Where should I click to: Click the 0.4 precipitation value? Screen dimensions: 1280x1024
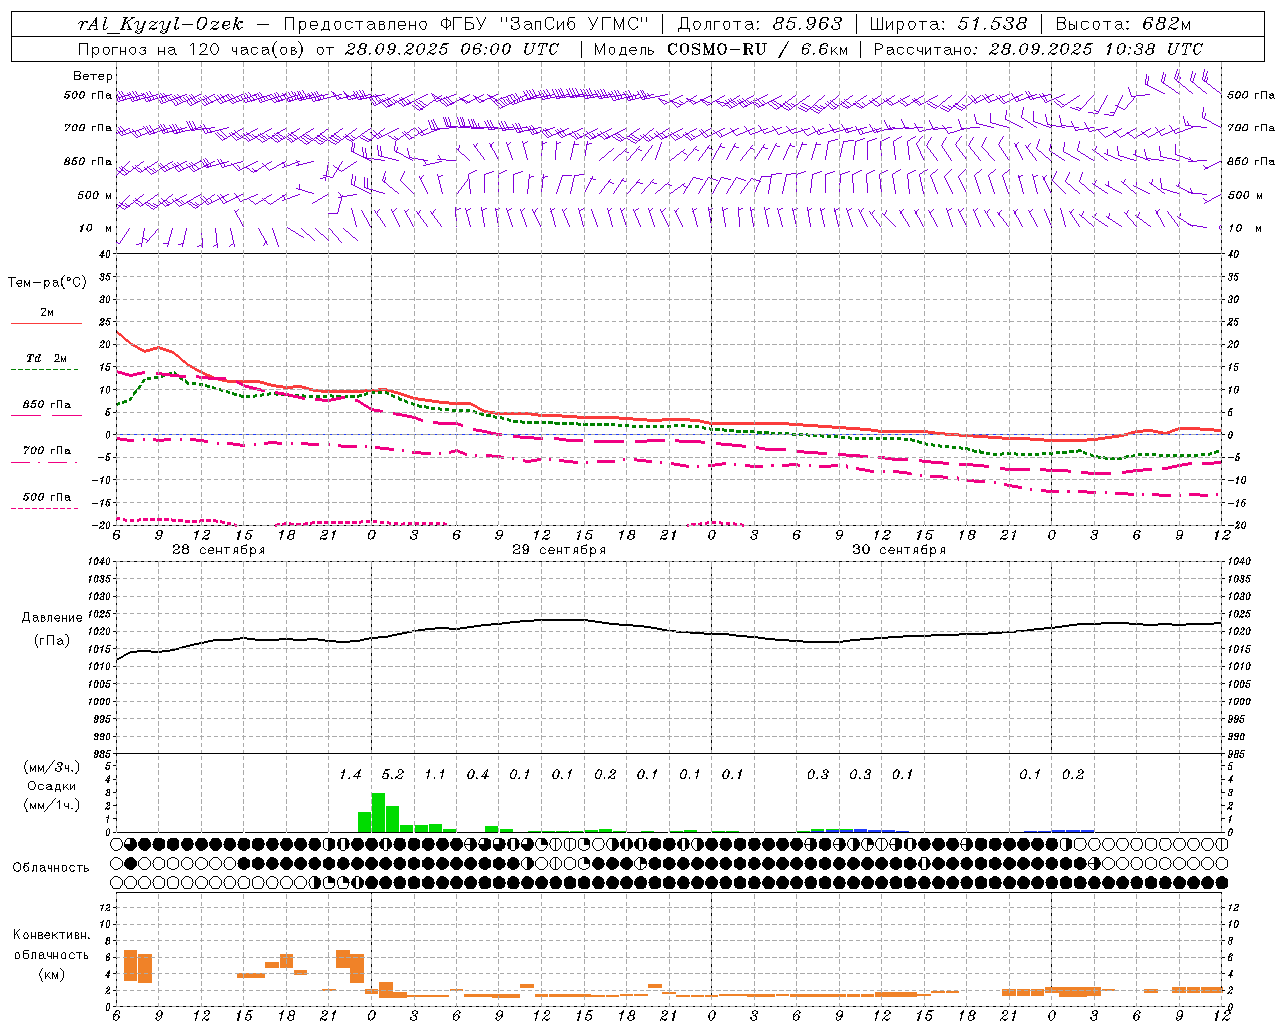478,775
